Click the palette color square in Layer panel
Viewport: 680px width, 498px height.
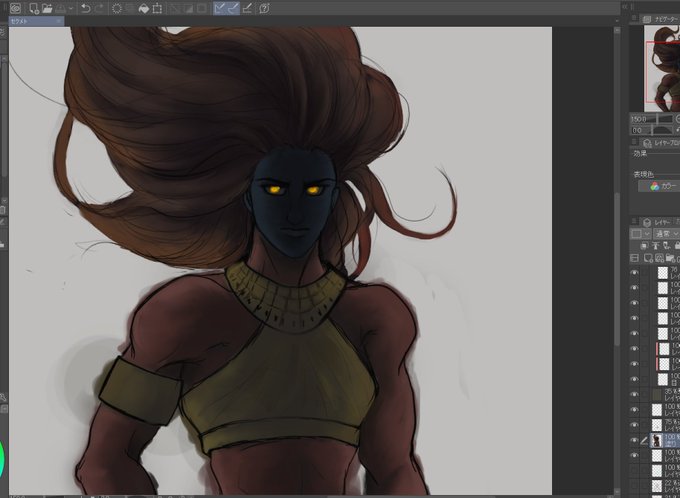pos(636,234)
